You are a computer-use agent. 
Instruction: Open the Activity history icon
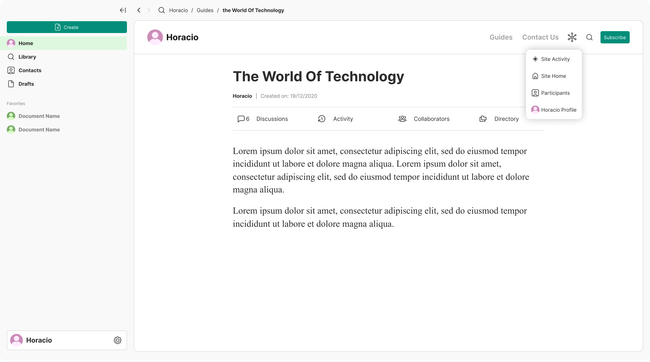[x=322, y=119]
